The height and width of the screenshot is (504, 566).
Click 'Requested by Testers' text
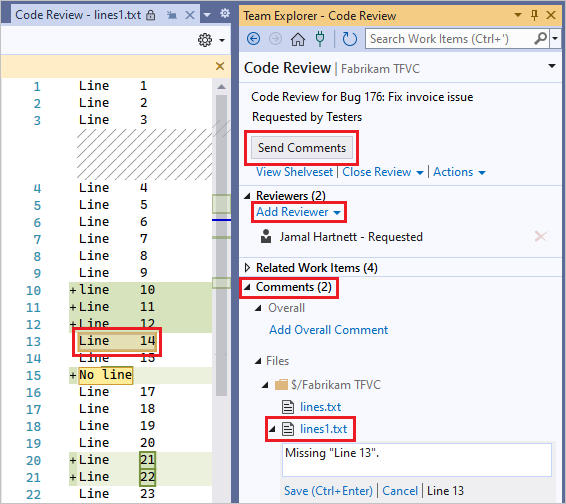pyautogui.click(x=307, y=117)
